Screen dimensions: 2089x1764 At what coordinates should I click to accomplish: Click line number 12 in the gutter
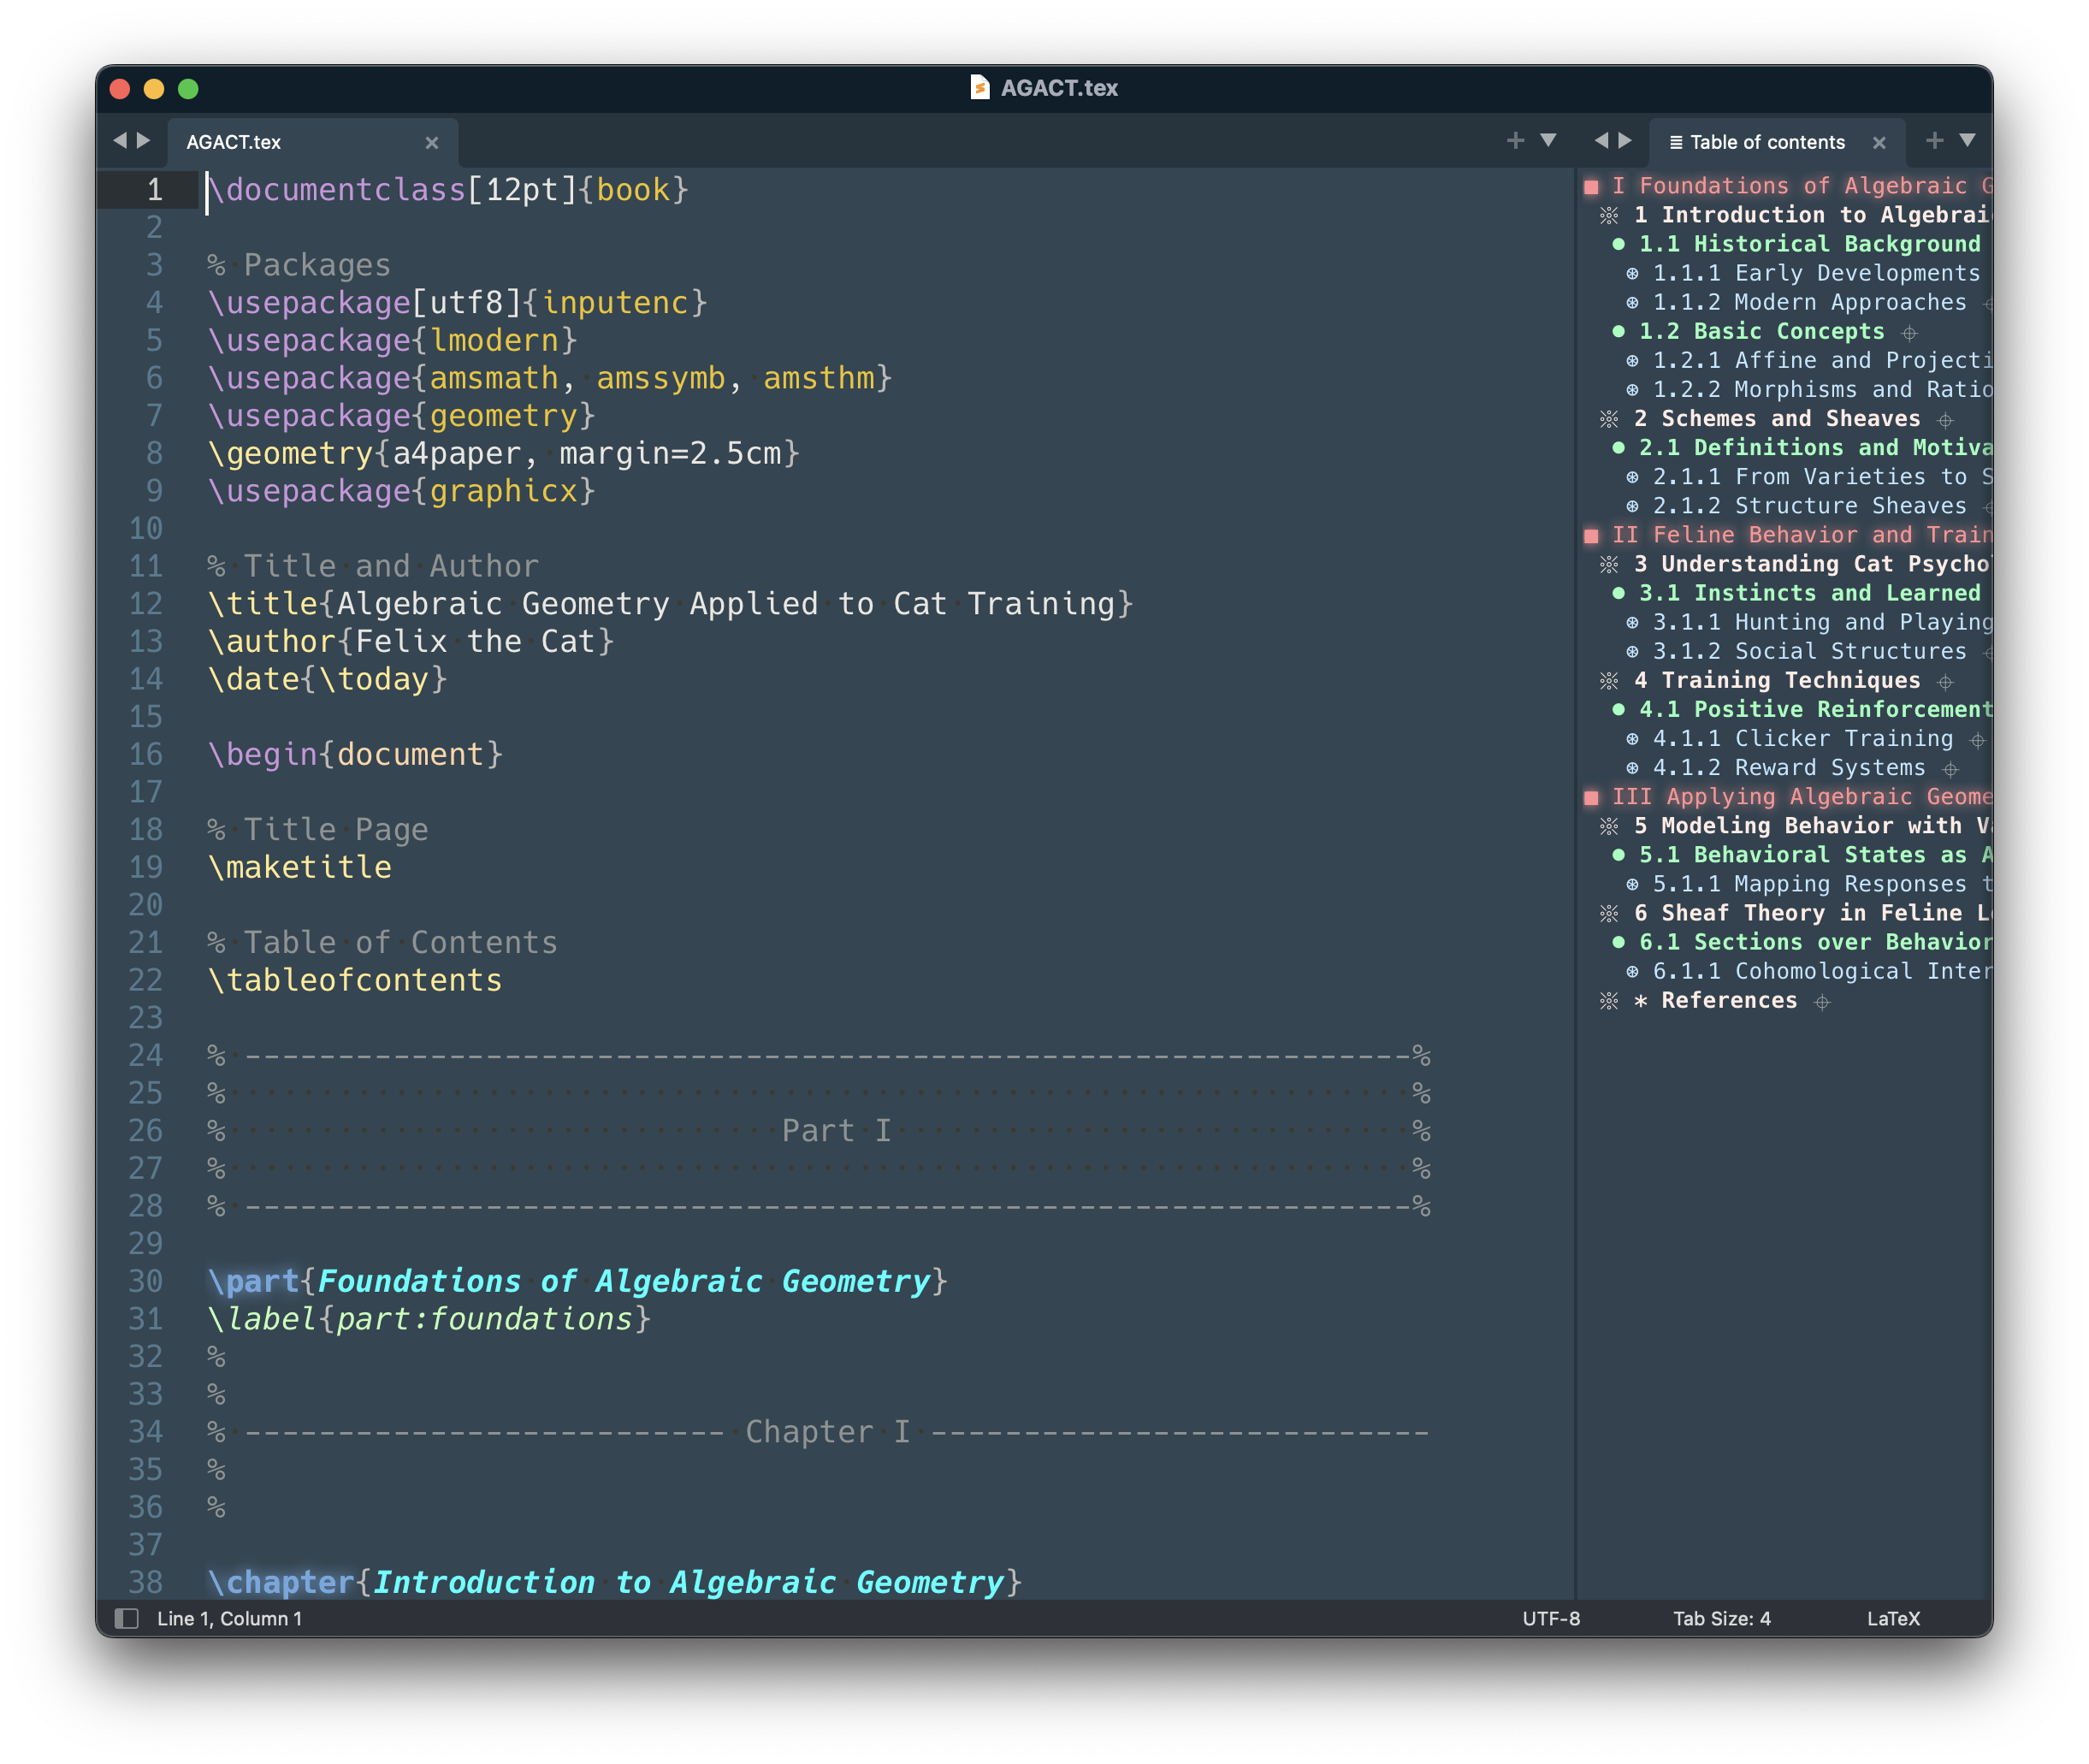pos(145,603)
